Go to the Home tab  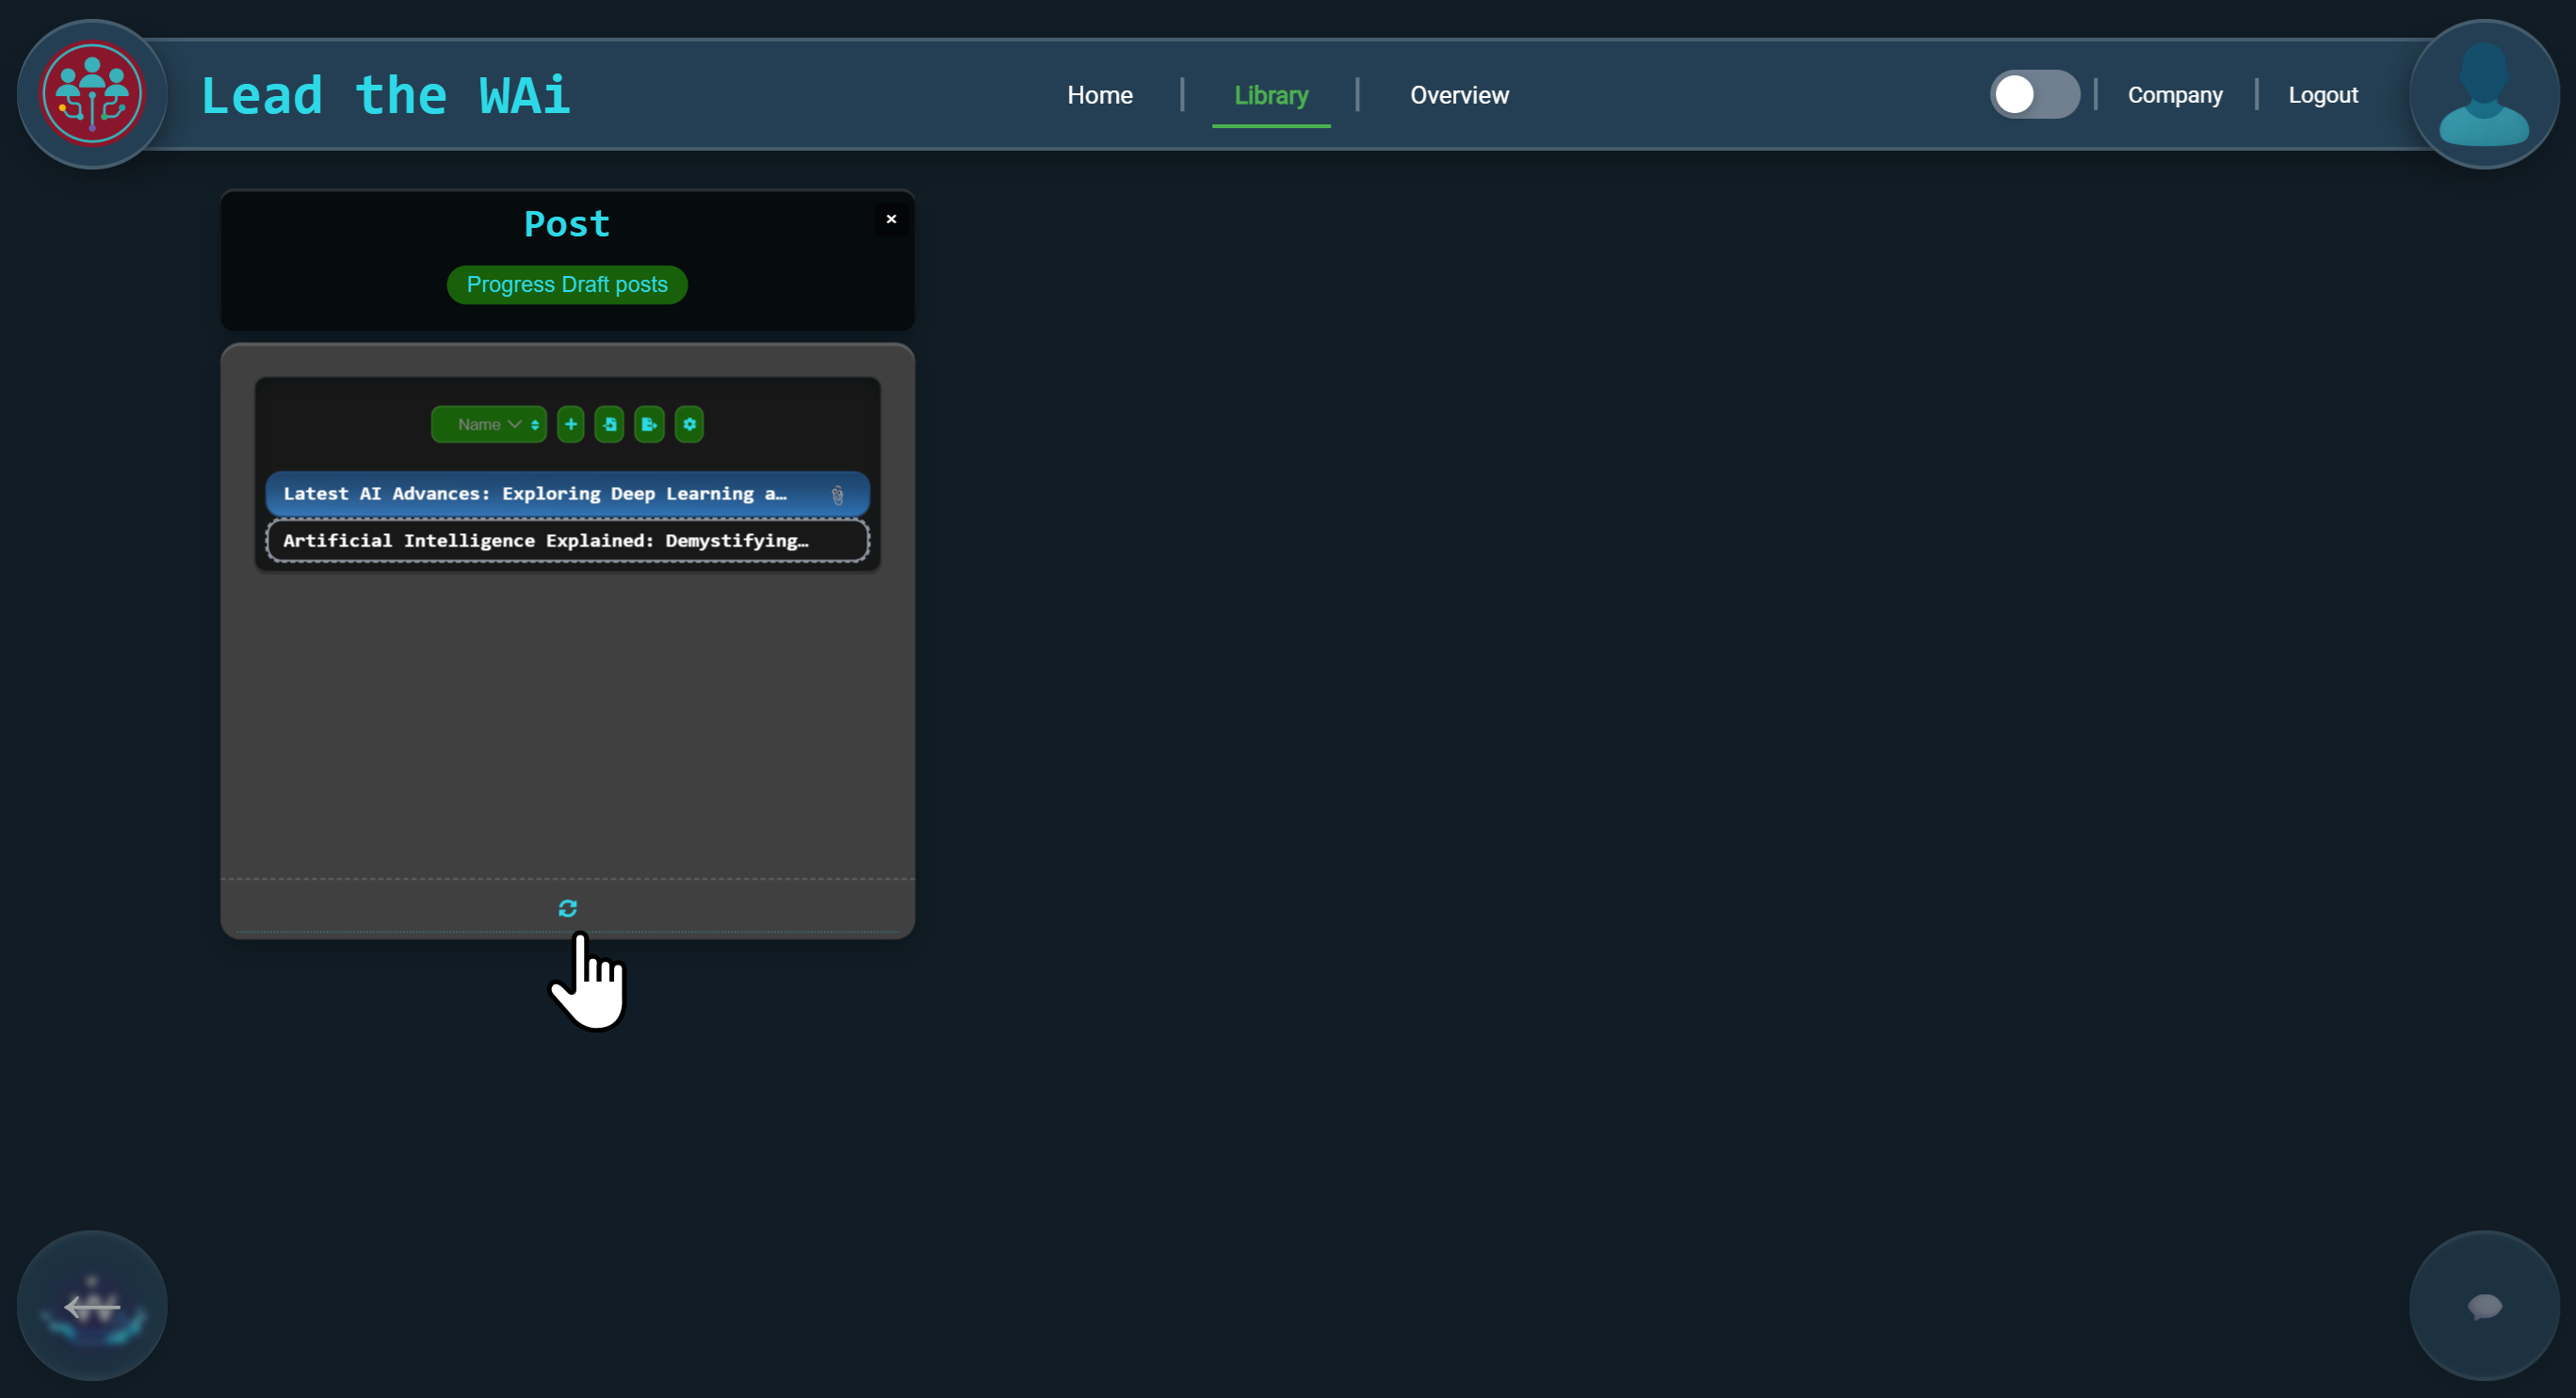1099,95
